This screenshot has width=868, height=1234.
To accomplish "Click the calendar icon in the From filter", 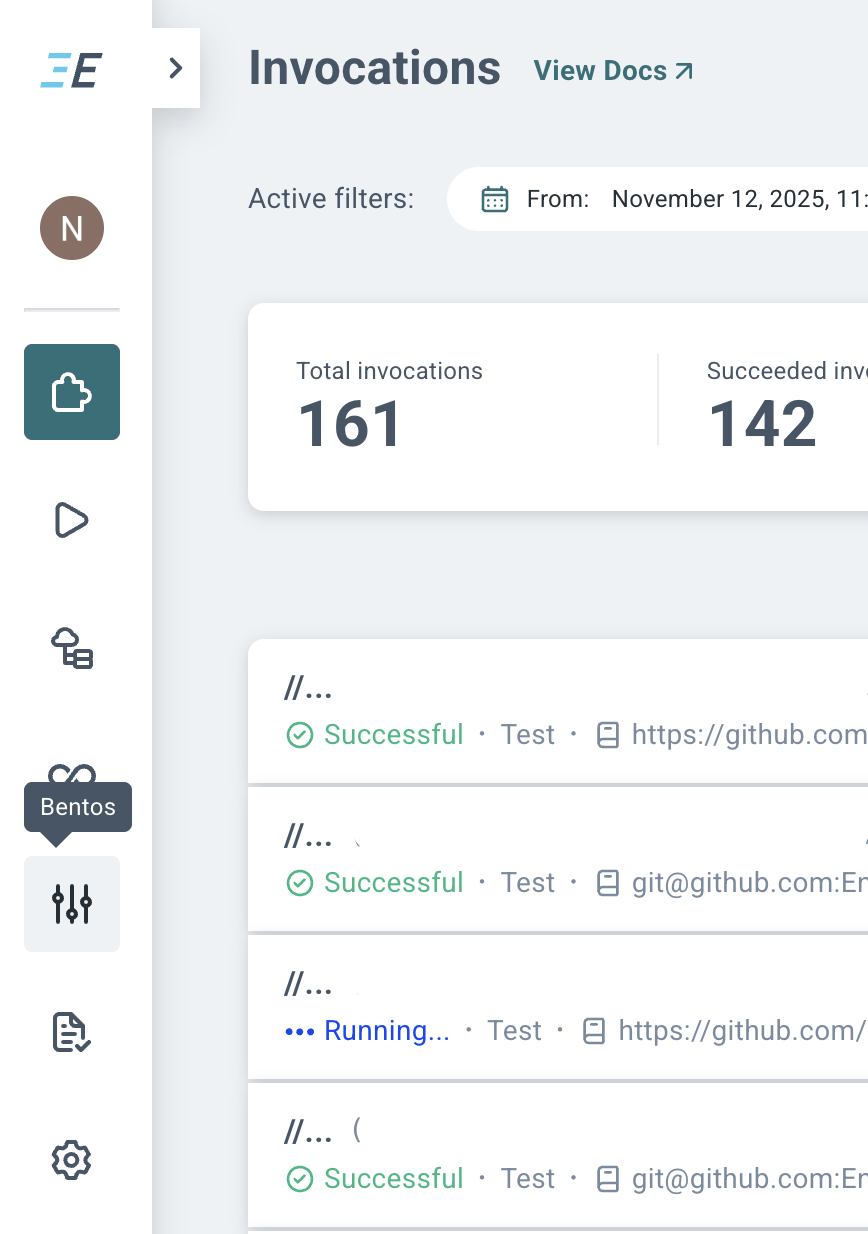I will pyautogui.click(x=495, y=199).
